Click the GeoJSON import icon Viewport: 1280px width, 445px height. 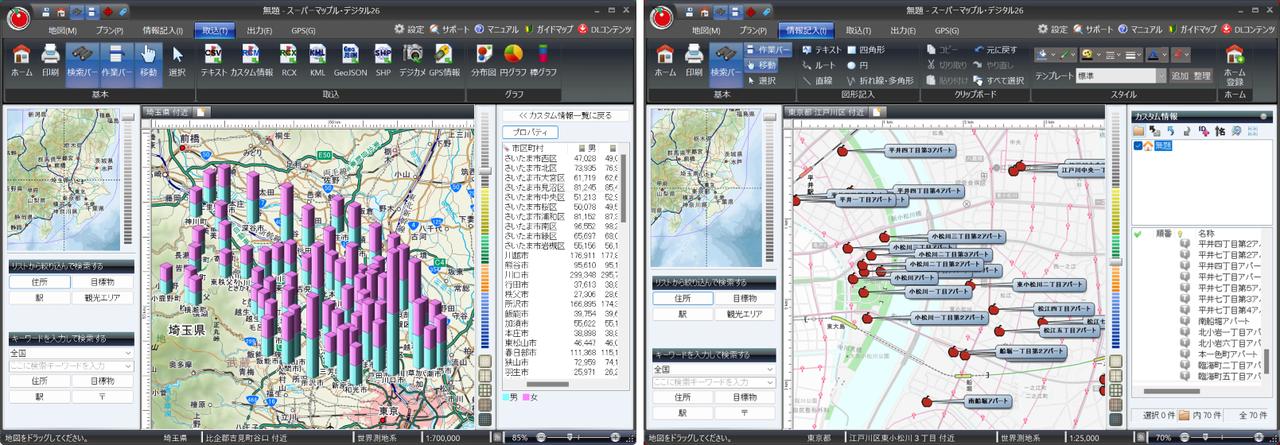[350, 60]
